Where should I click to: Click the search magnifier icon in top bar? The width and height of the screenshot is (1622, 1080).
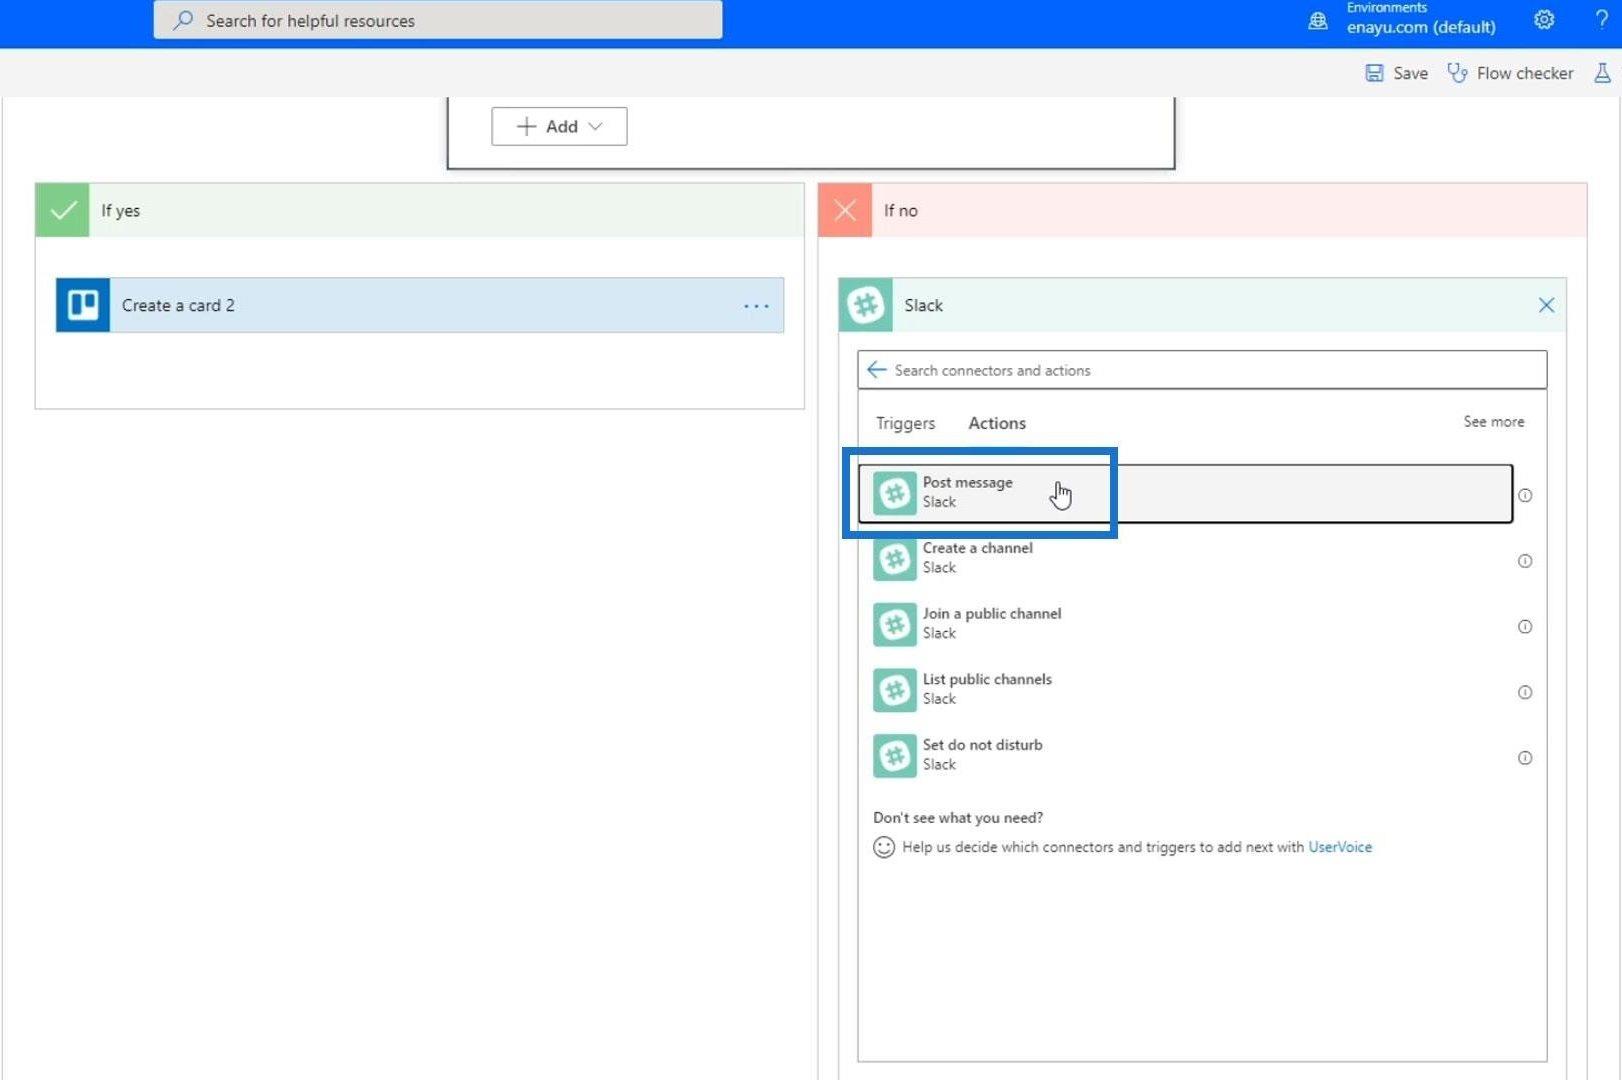coord(183,20)
